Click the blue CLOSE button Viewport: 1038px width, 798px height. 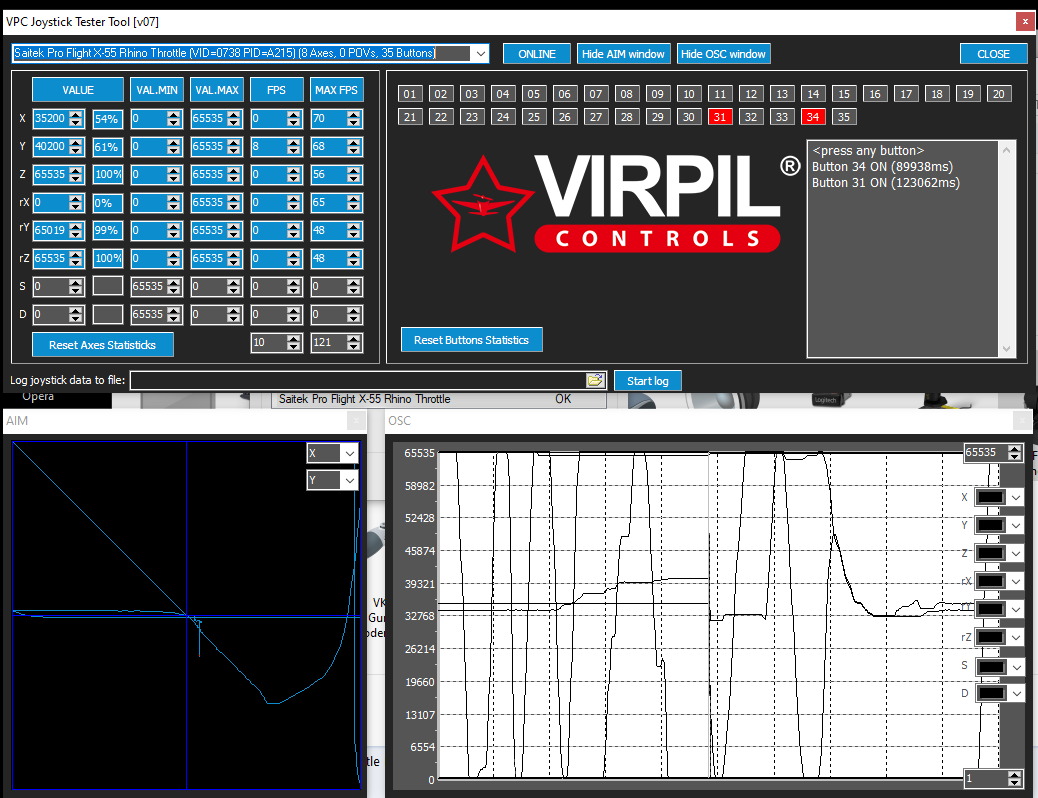click(993, 54)
